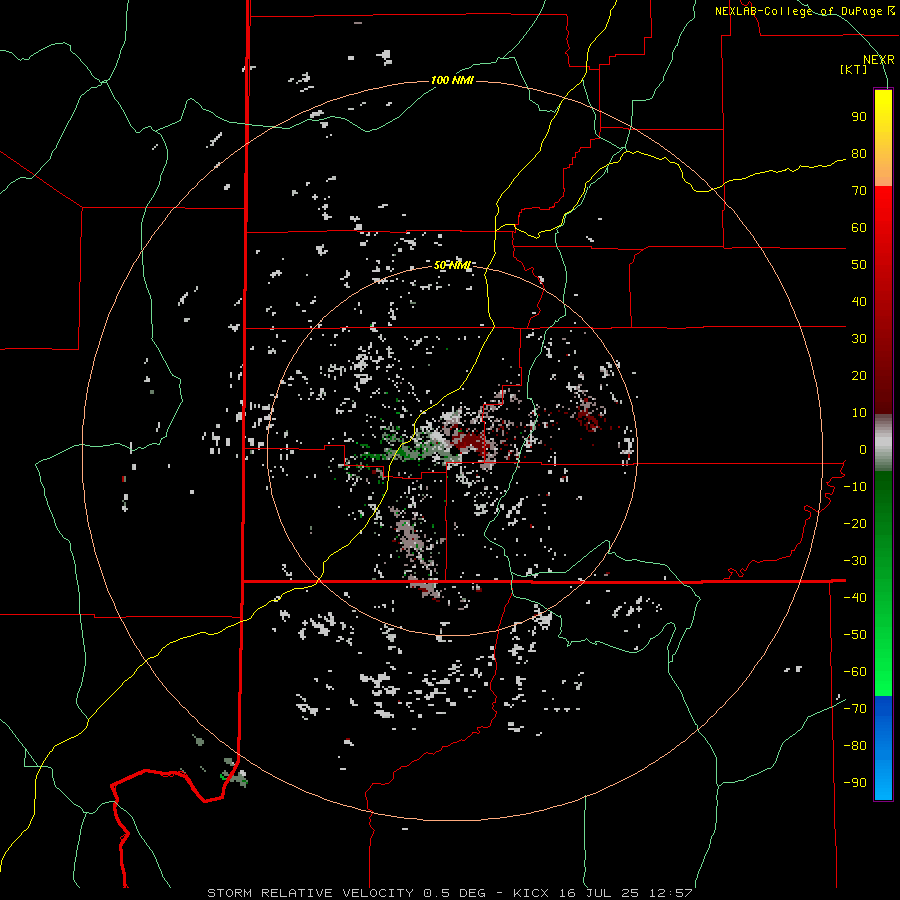Click the -50 value on velocity scale

pyautogui.click(x=855, y=635)
